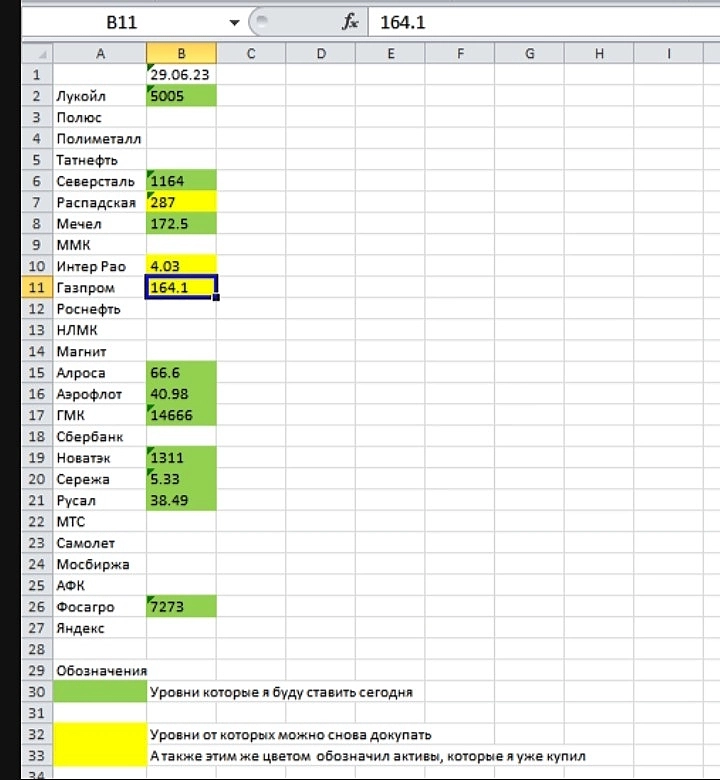The width and height of the screenshot is (720, 780).
Task: Click the cell Северсталь
Action: pyautogui.click(x=100, y=181)
